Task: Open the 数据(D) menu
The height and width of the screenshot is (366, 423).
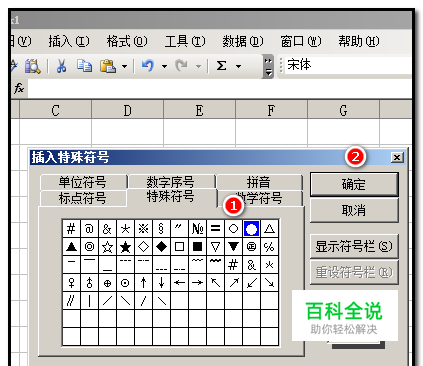Action: pos(243,41)
